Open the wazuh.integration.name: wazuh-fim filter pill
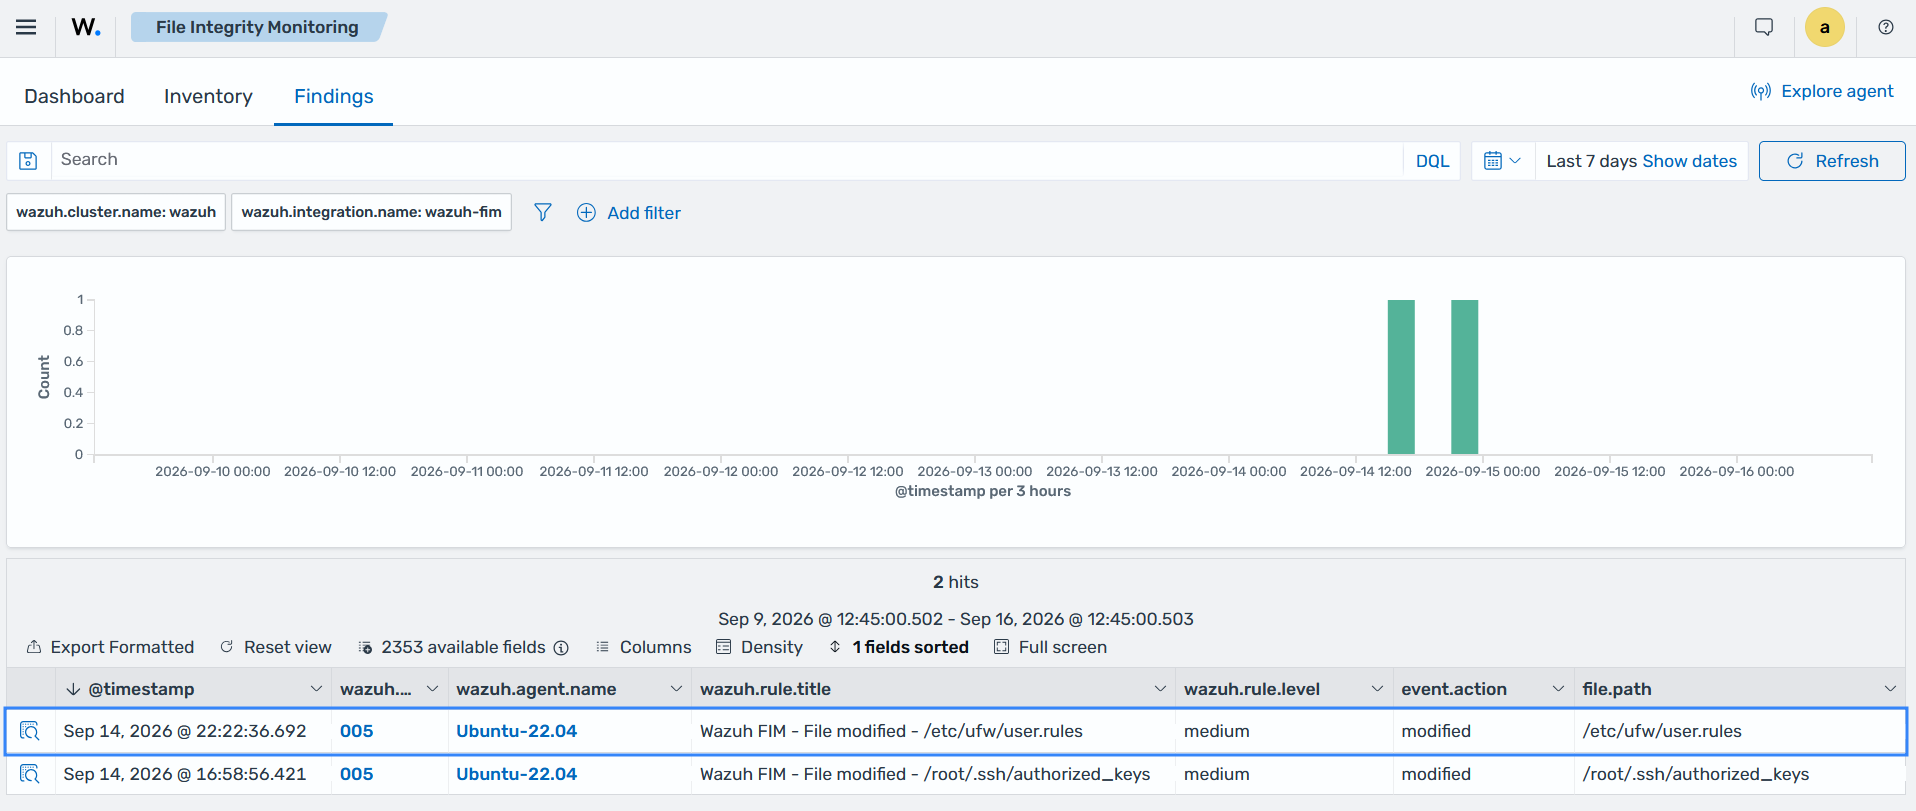Image resolution: width=1916 pixels, height=811 pixels. pos(372,212)
